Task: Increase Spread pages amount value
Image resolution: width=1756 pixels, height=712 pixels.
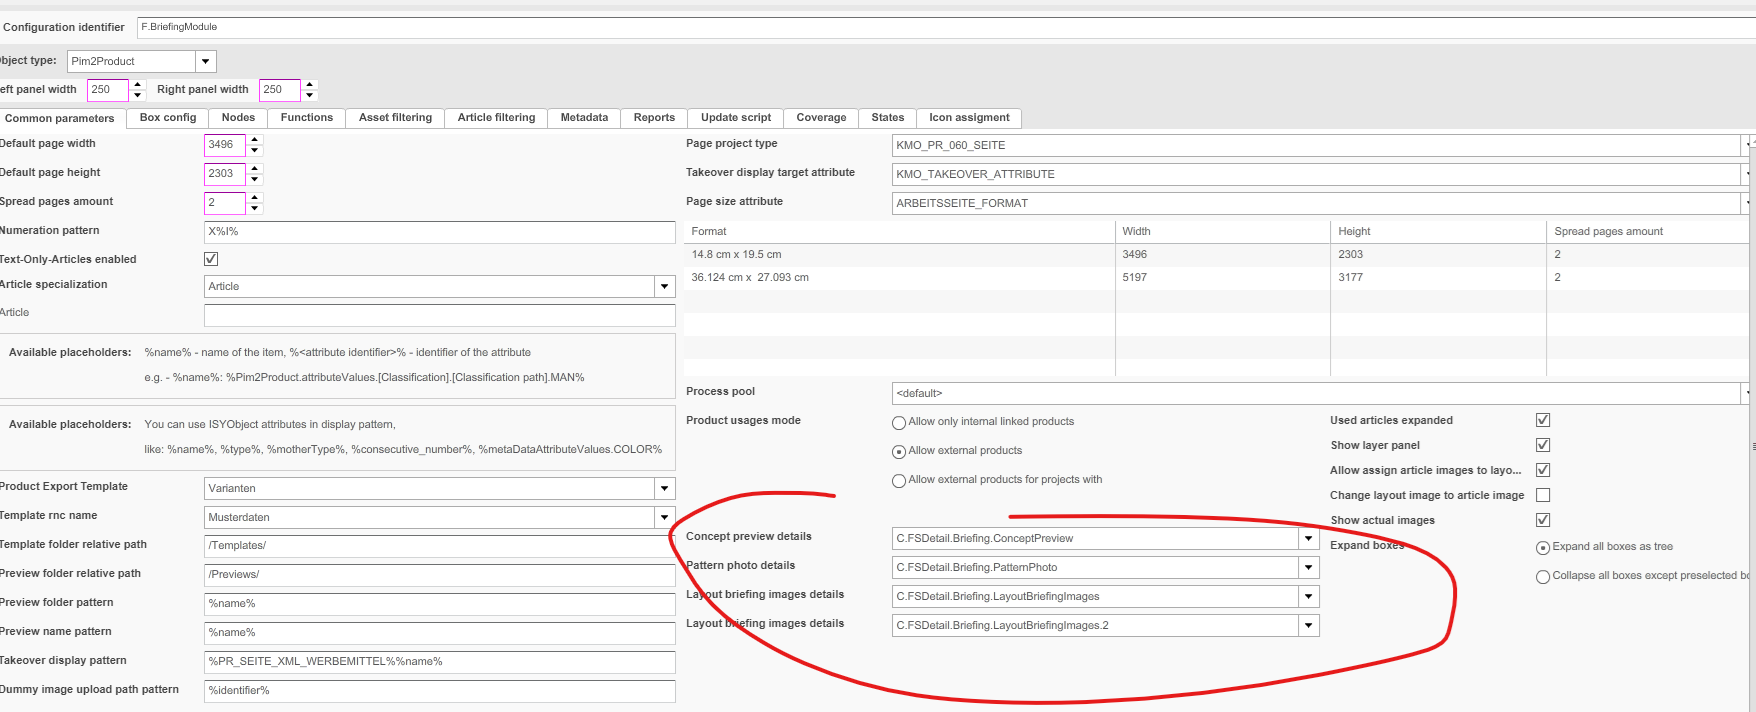Action: [x=255, y=197]
